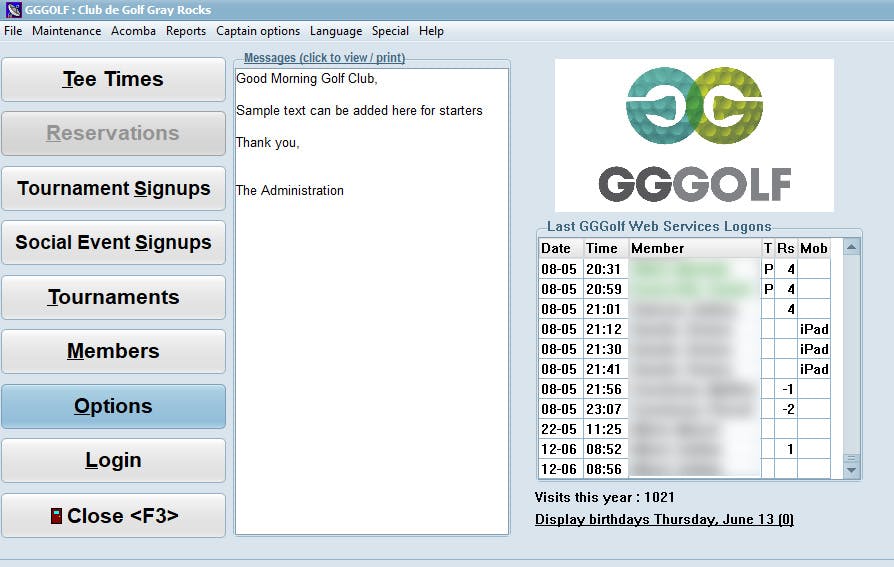Select the Time column header
The height and width of the screenshot is (567, 894).
click(606, 248)
